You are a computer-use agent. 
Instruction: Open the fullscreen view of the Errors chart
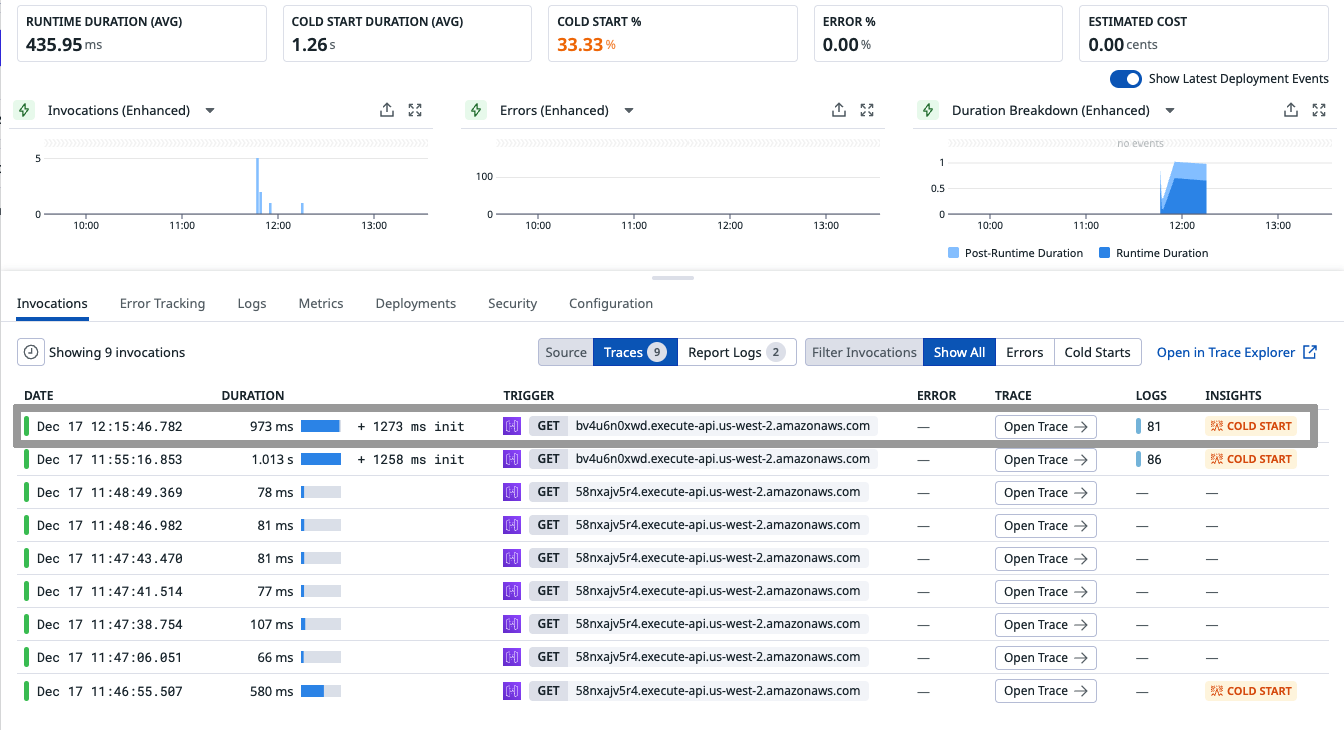[x=867, y=110]
